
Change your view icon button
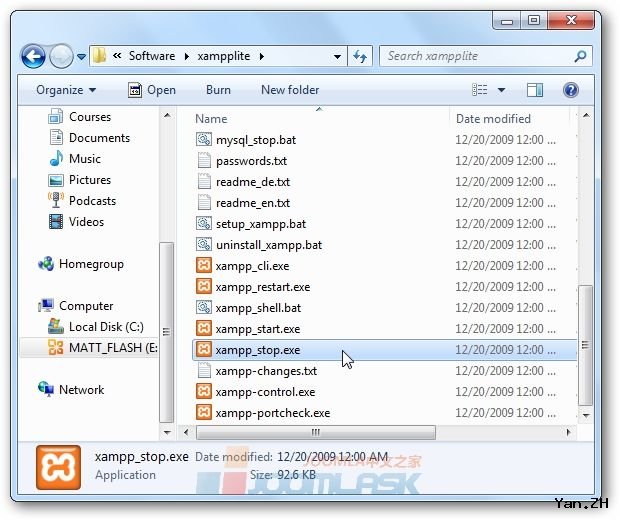480,90
